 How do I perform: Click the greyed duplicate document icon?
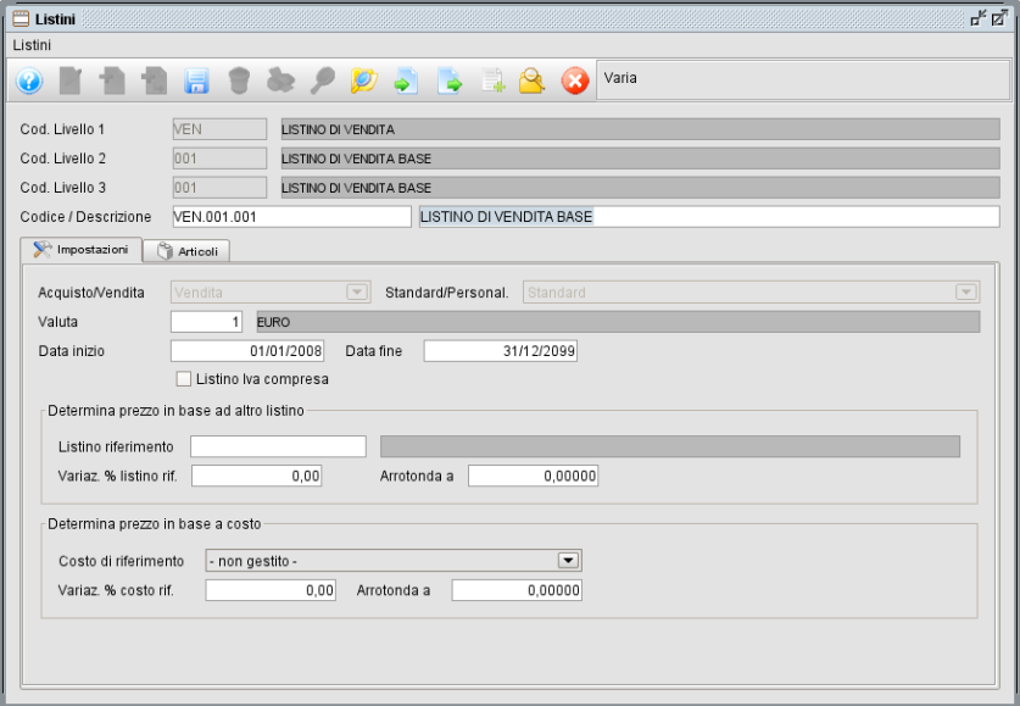point(154,81)
